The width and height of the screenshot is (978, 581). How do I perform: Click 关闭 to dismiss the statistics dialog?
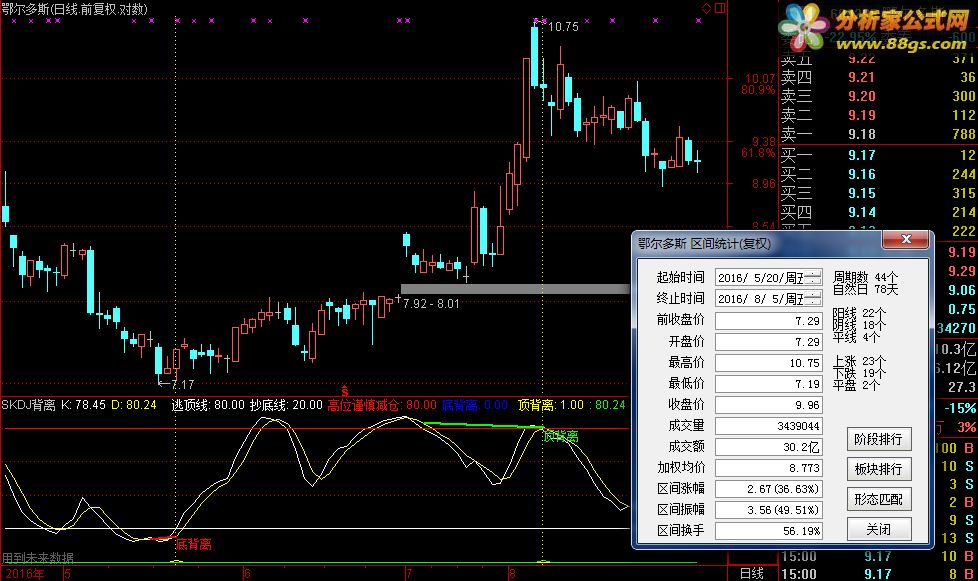point(878,530)
